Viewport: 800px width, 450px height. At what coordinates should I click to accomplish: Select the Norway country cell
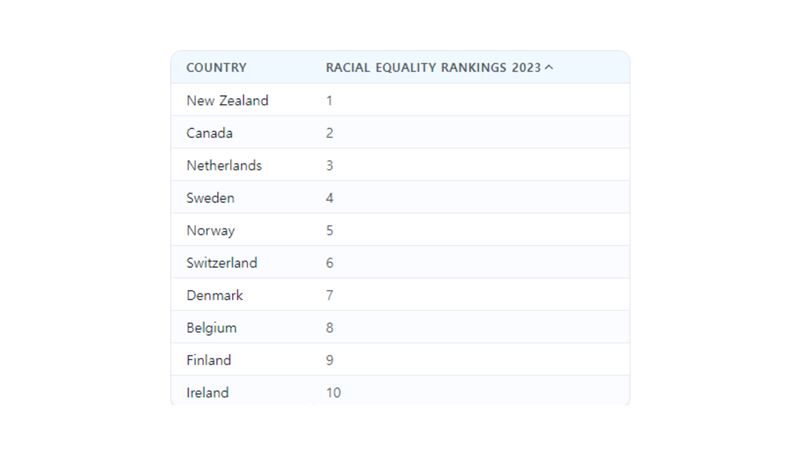point(210,231)
